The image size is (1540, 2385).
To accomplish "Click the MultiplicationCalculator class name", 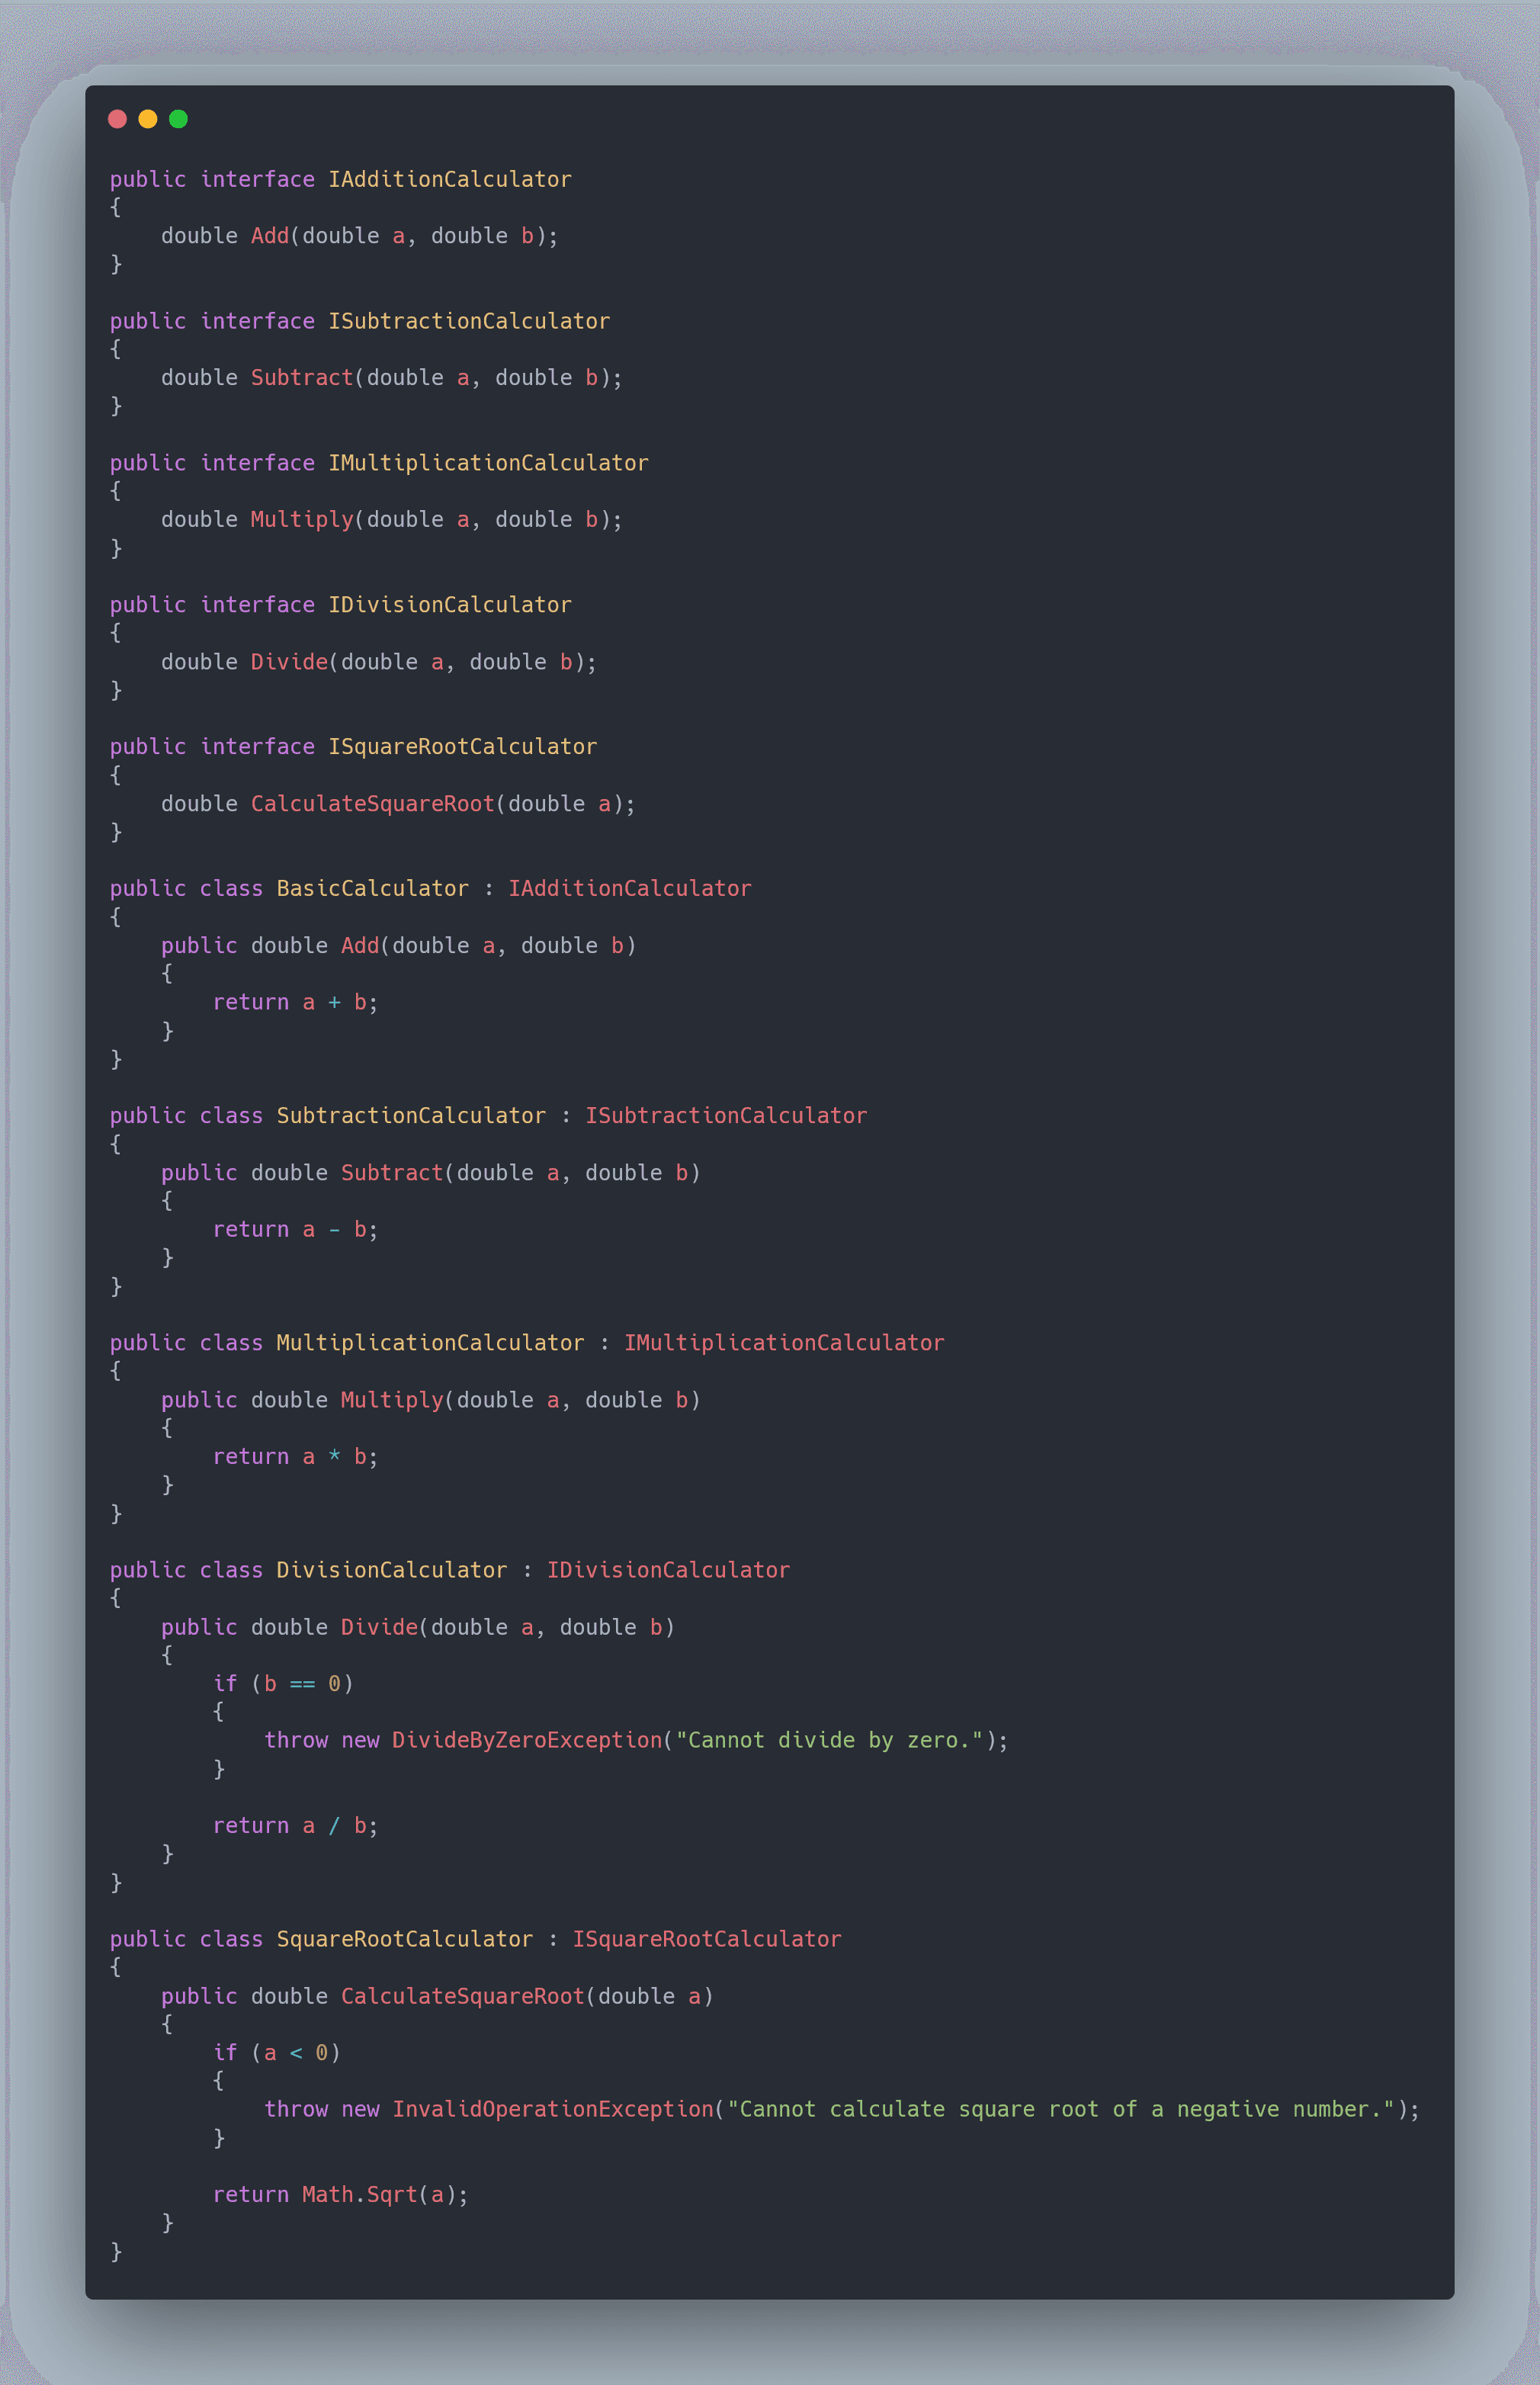I will (430, 1342).
